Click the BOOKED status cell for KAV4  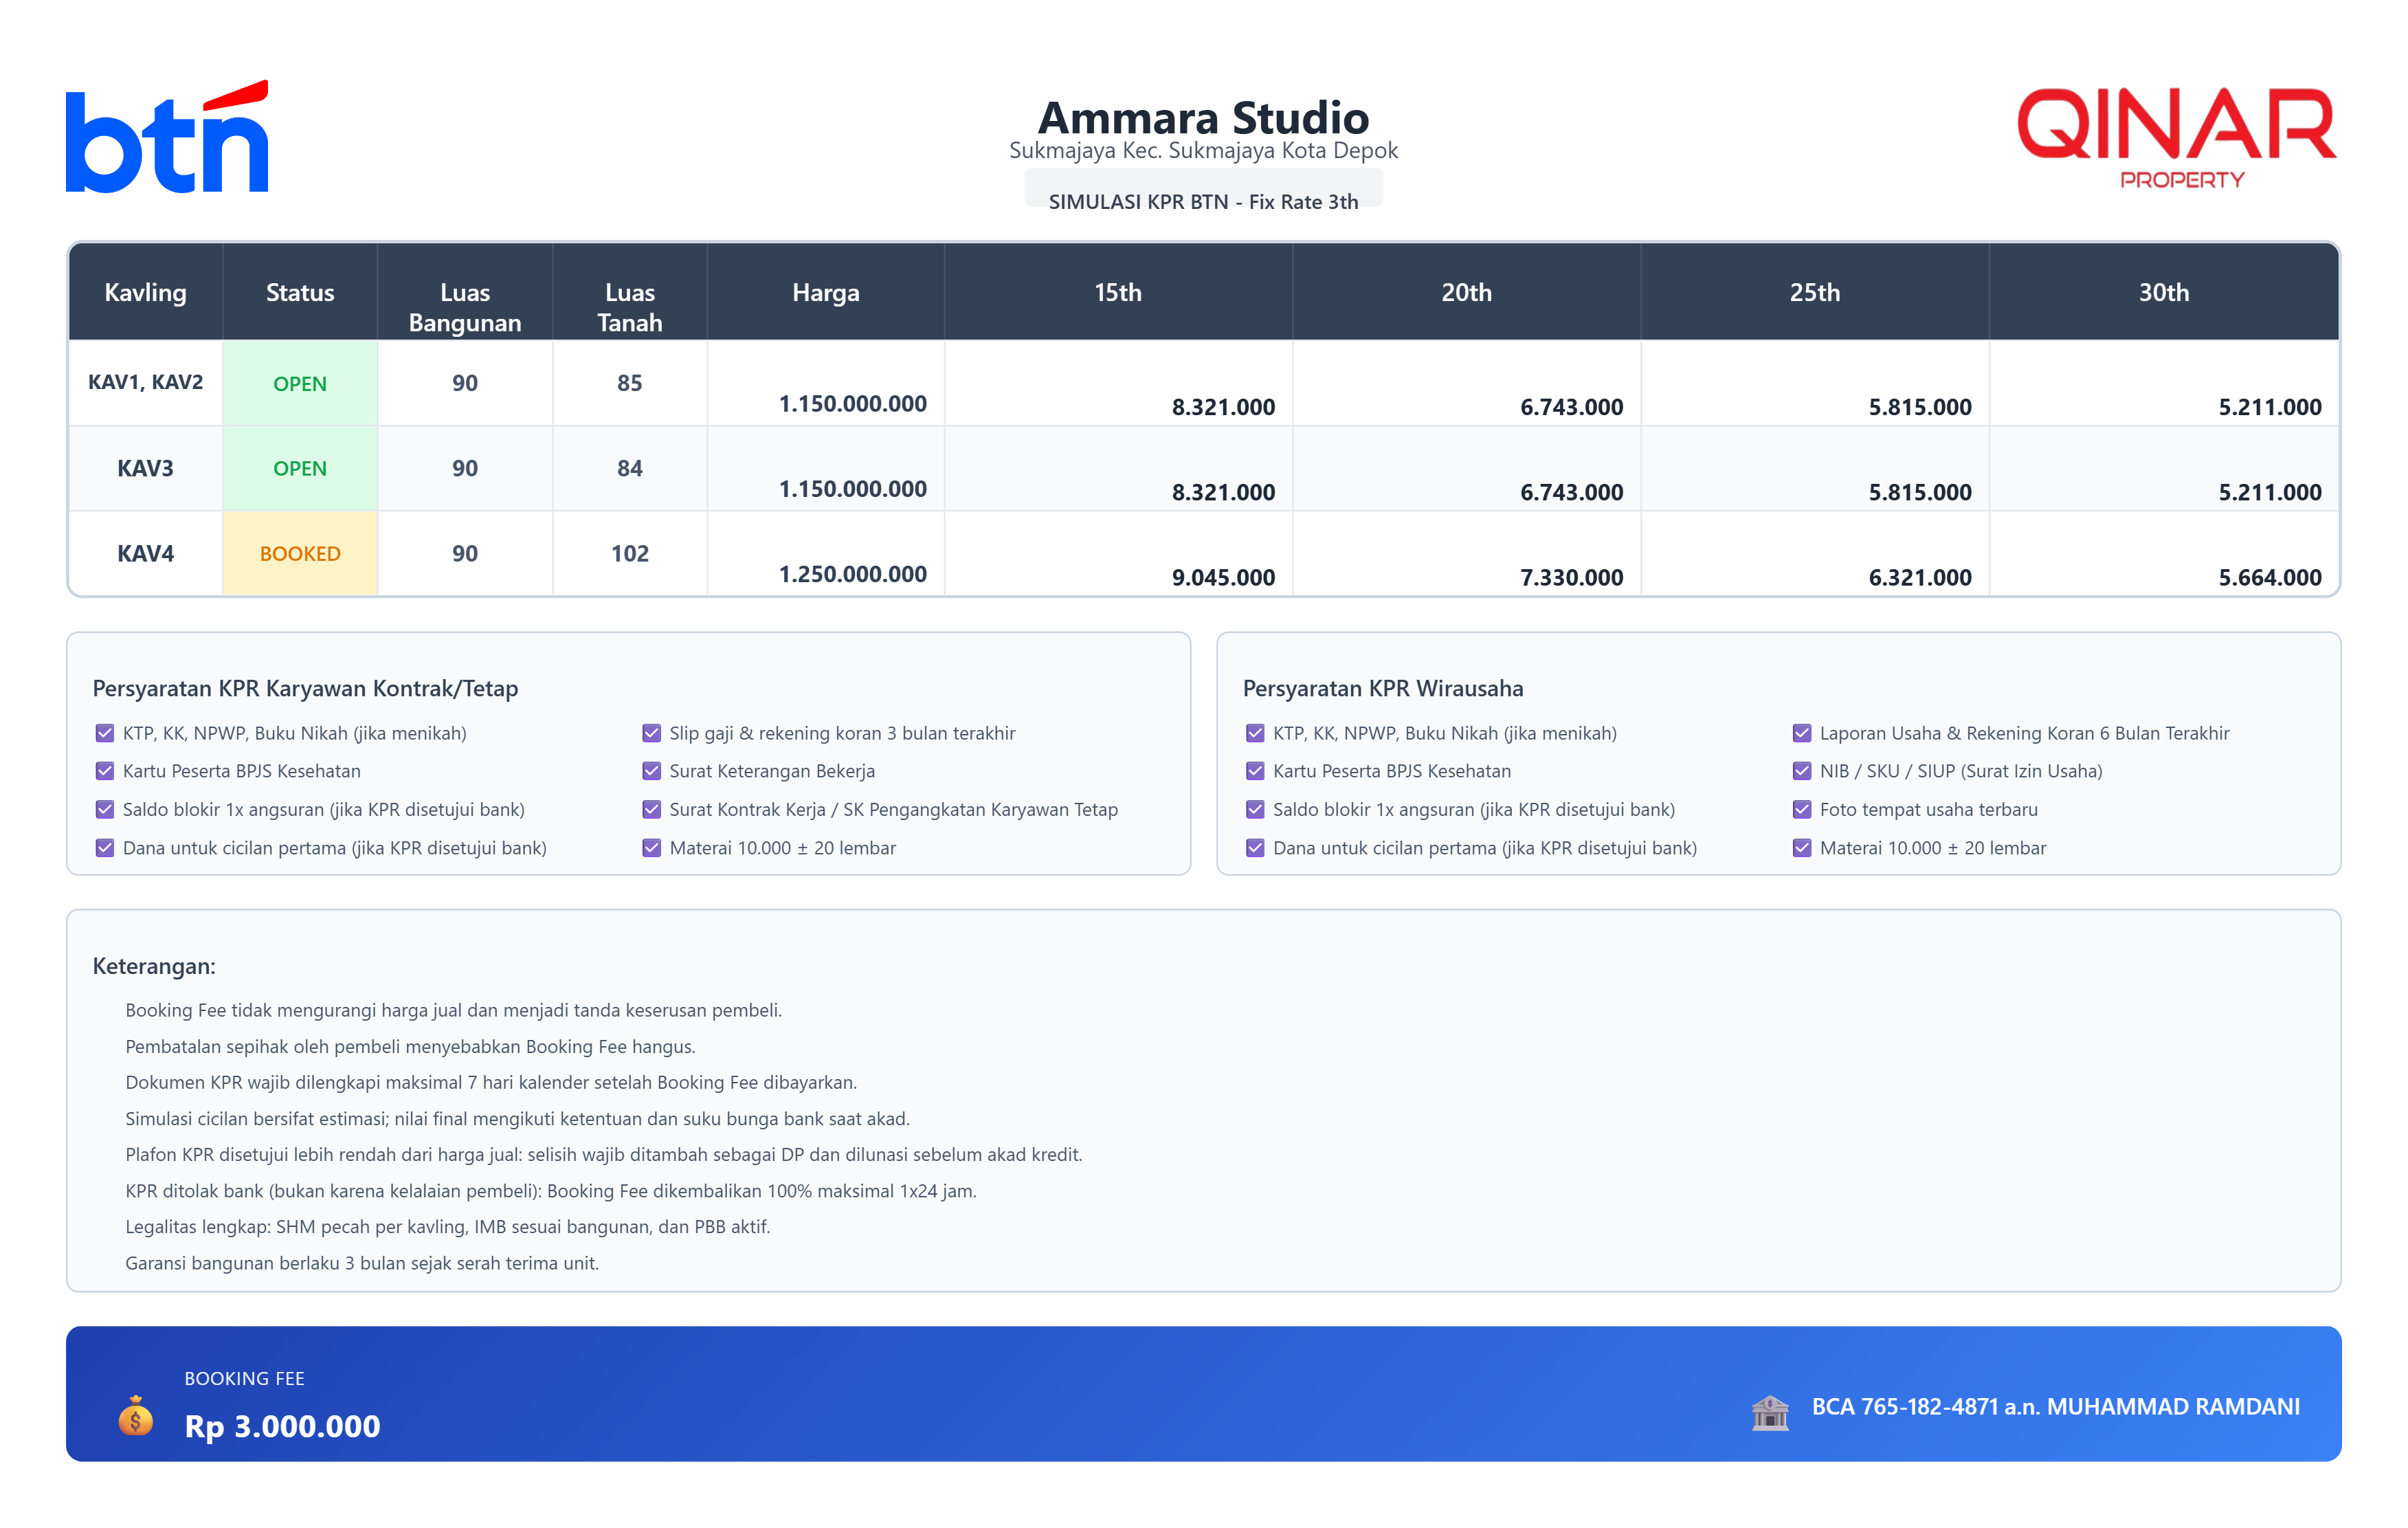[300, 553]
